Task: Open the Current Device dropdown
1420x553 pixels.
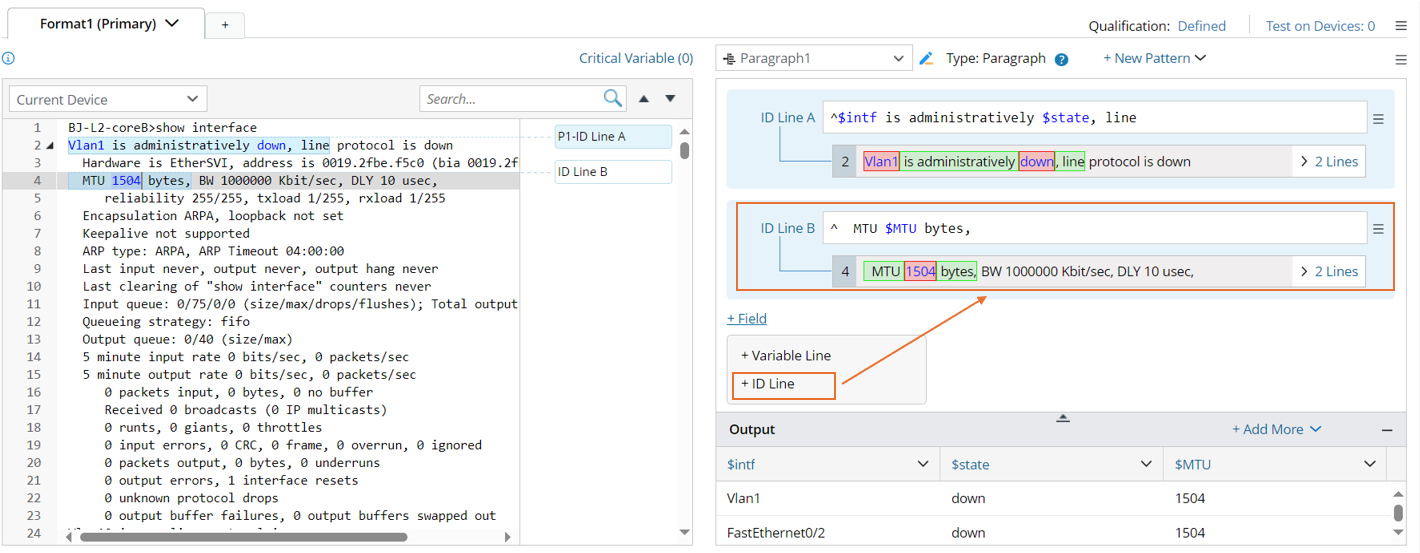Action: tap(108, 99)
